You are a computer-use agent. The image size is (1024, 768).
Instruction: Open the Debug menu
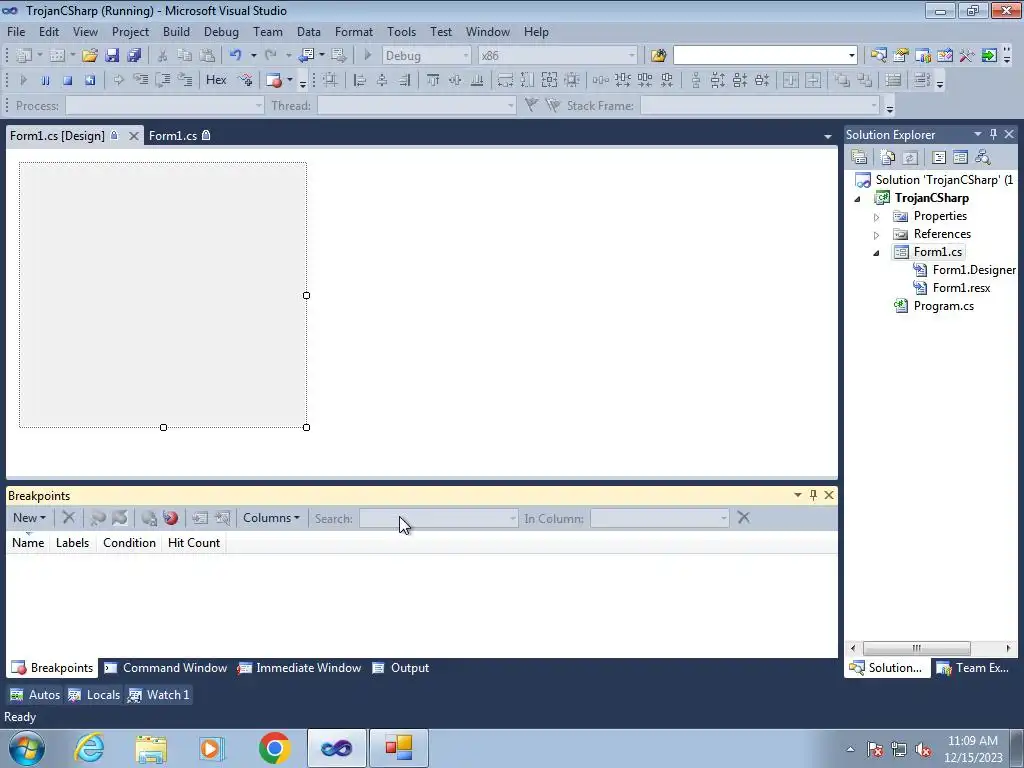pyautogui.click(x=221, y=31)
